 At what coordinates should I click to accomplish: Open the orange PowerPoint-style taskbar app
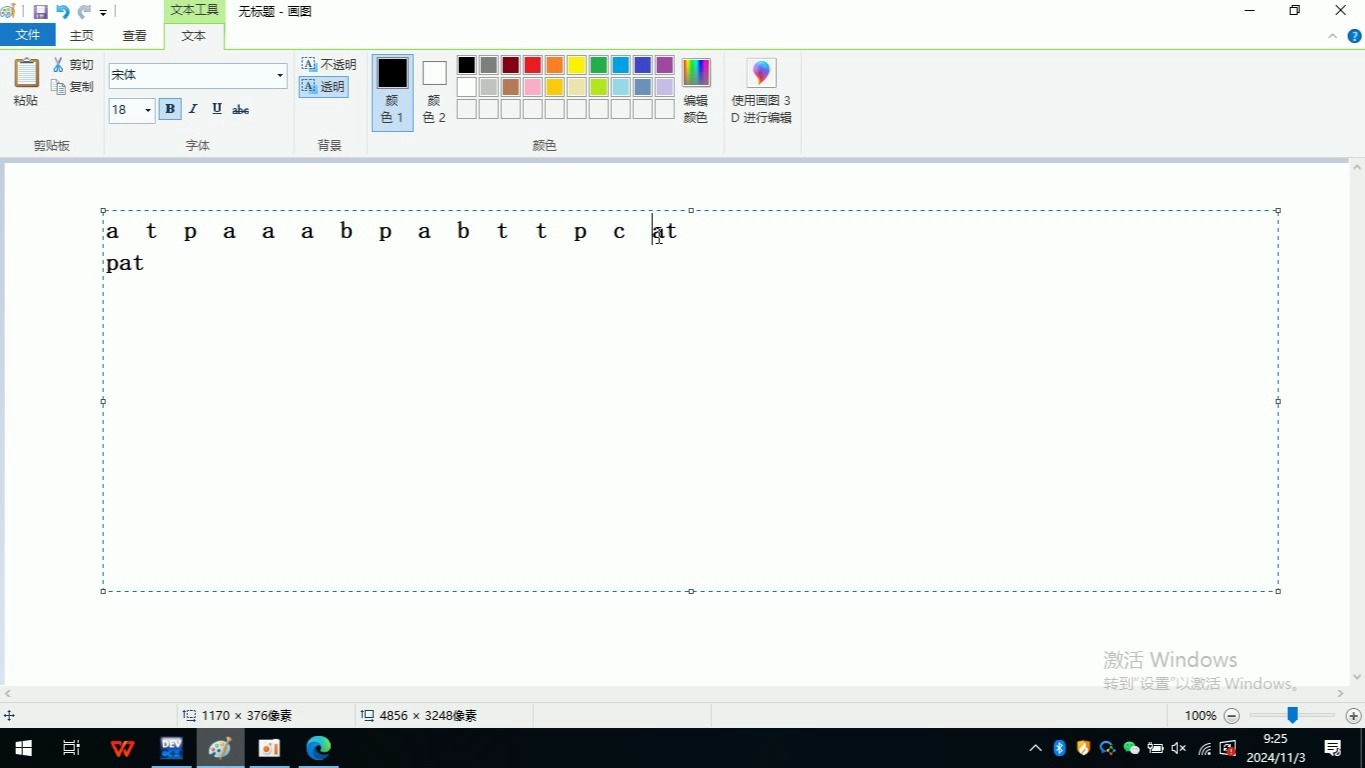pos(269,748)
